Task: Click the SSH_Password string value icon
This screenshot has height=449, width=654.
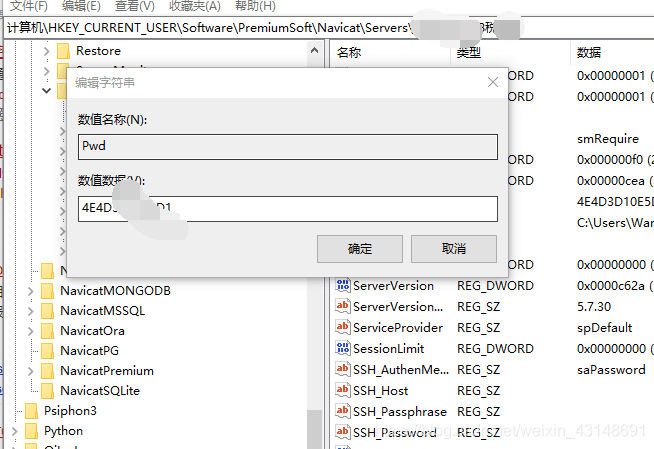Action: tap(342, 432)
